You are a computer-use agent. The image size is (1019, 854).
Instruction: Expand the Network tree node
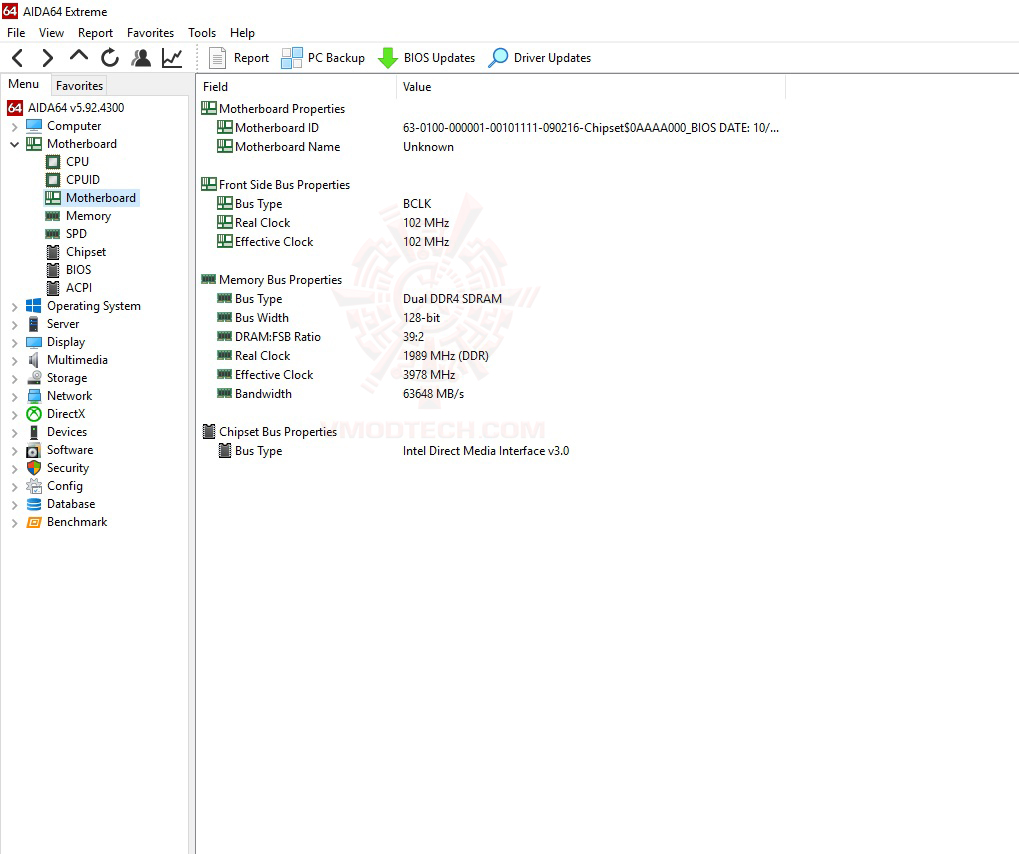pos(14,396)
